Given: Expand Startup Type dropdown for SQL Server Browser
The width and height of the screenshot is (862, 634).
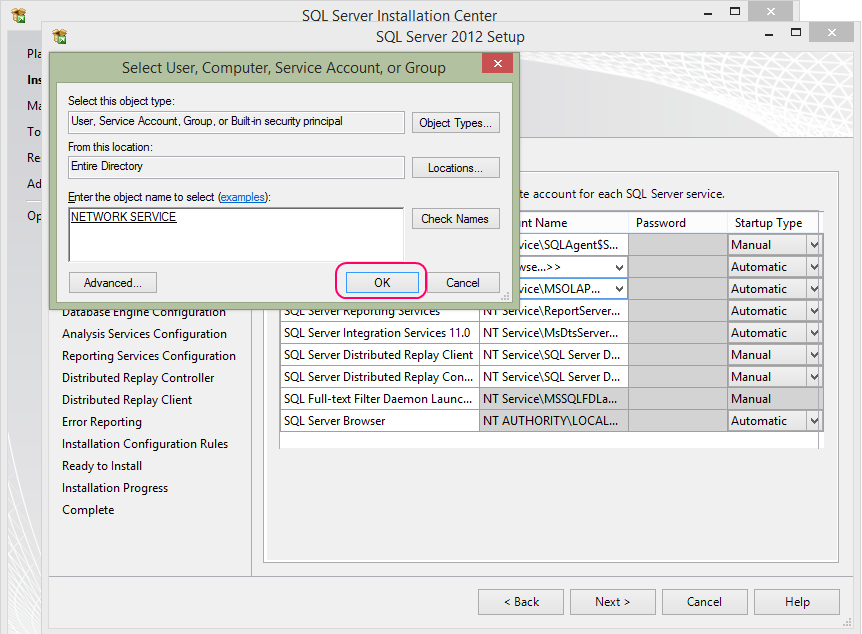Looking at the screenshot, I should tap(814, 421).
